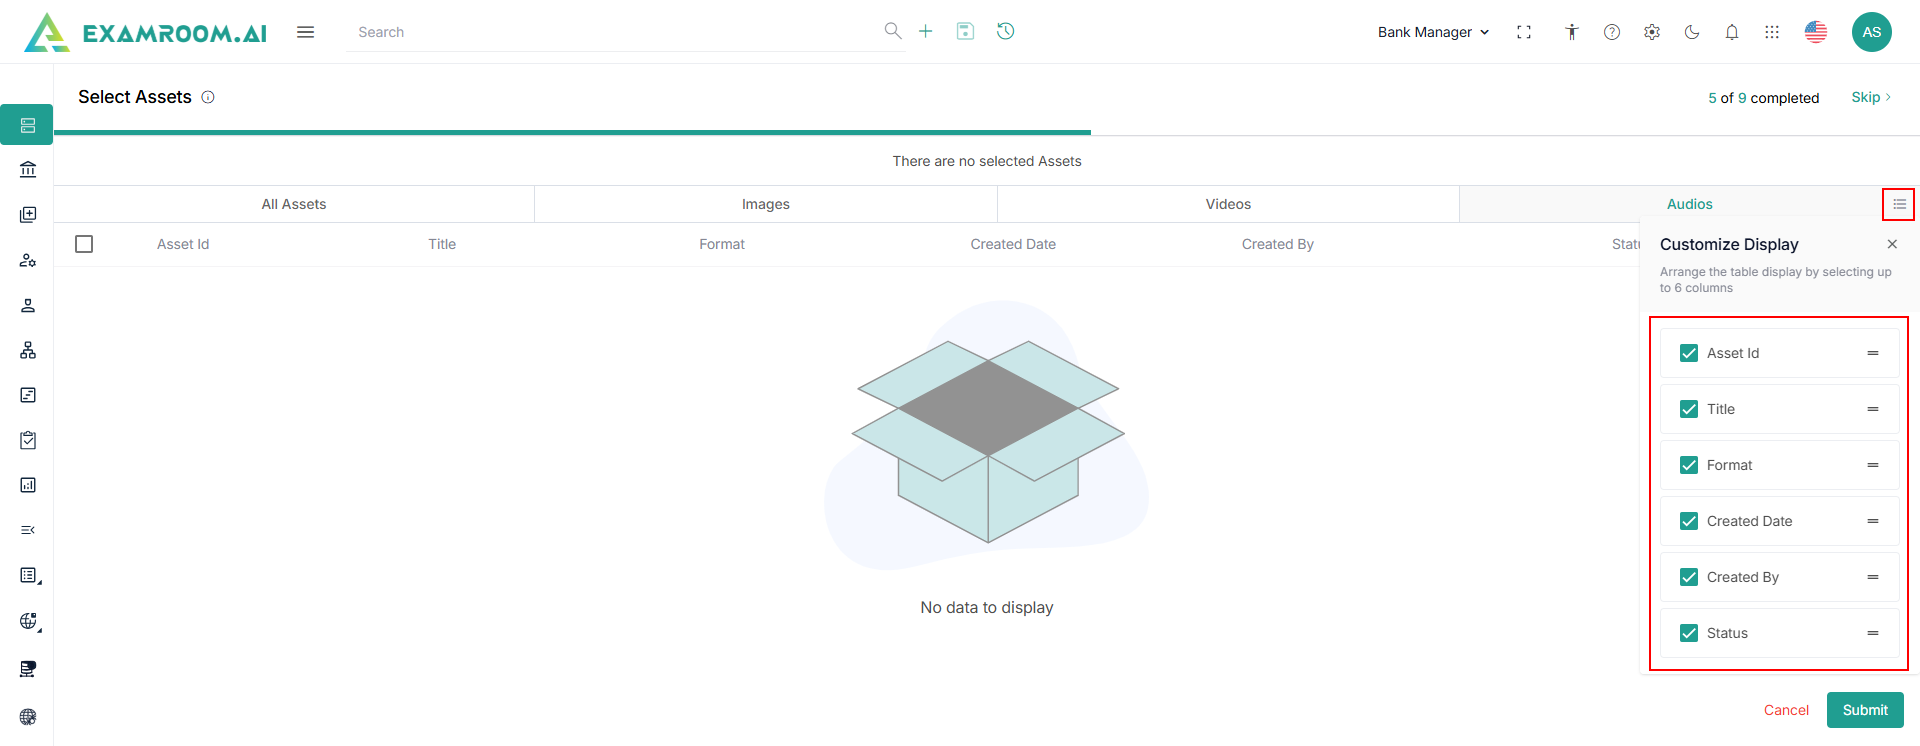This screenshot has width=1920, height=746.
Task: Click the hamburger menu icon
Action: click(305, 32)
